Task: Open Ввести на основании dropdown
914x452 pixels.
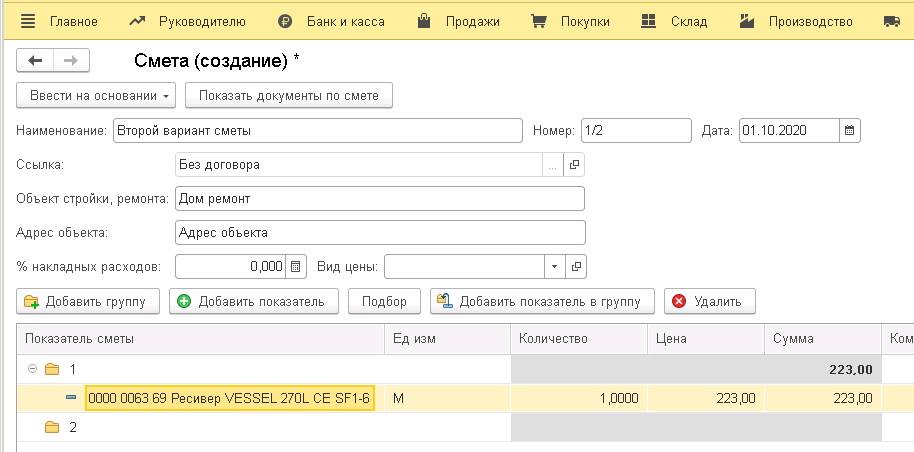Action: pos(96,96)
